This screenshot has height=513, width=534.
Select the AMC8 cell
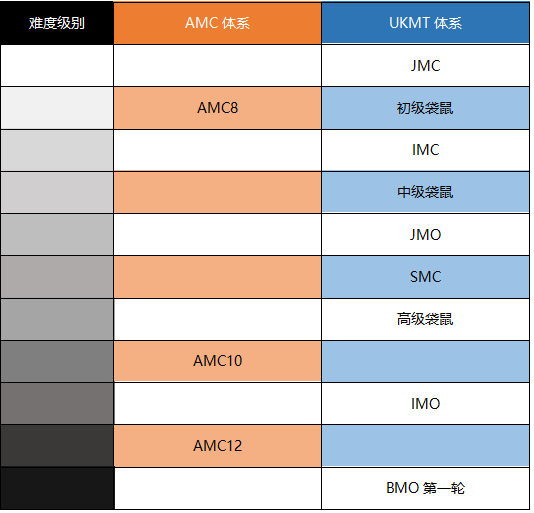pyautogui.click(x=218, y=108)
